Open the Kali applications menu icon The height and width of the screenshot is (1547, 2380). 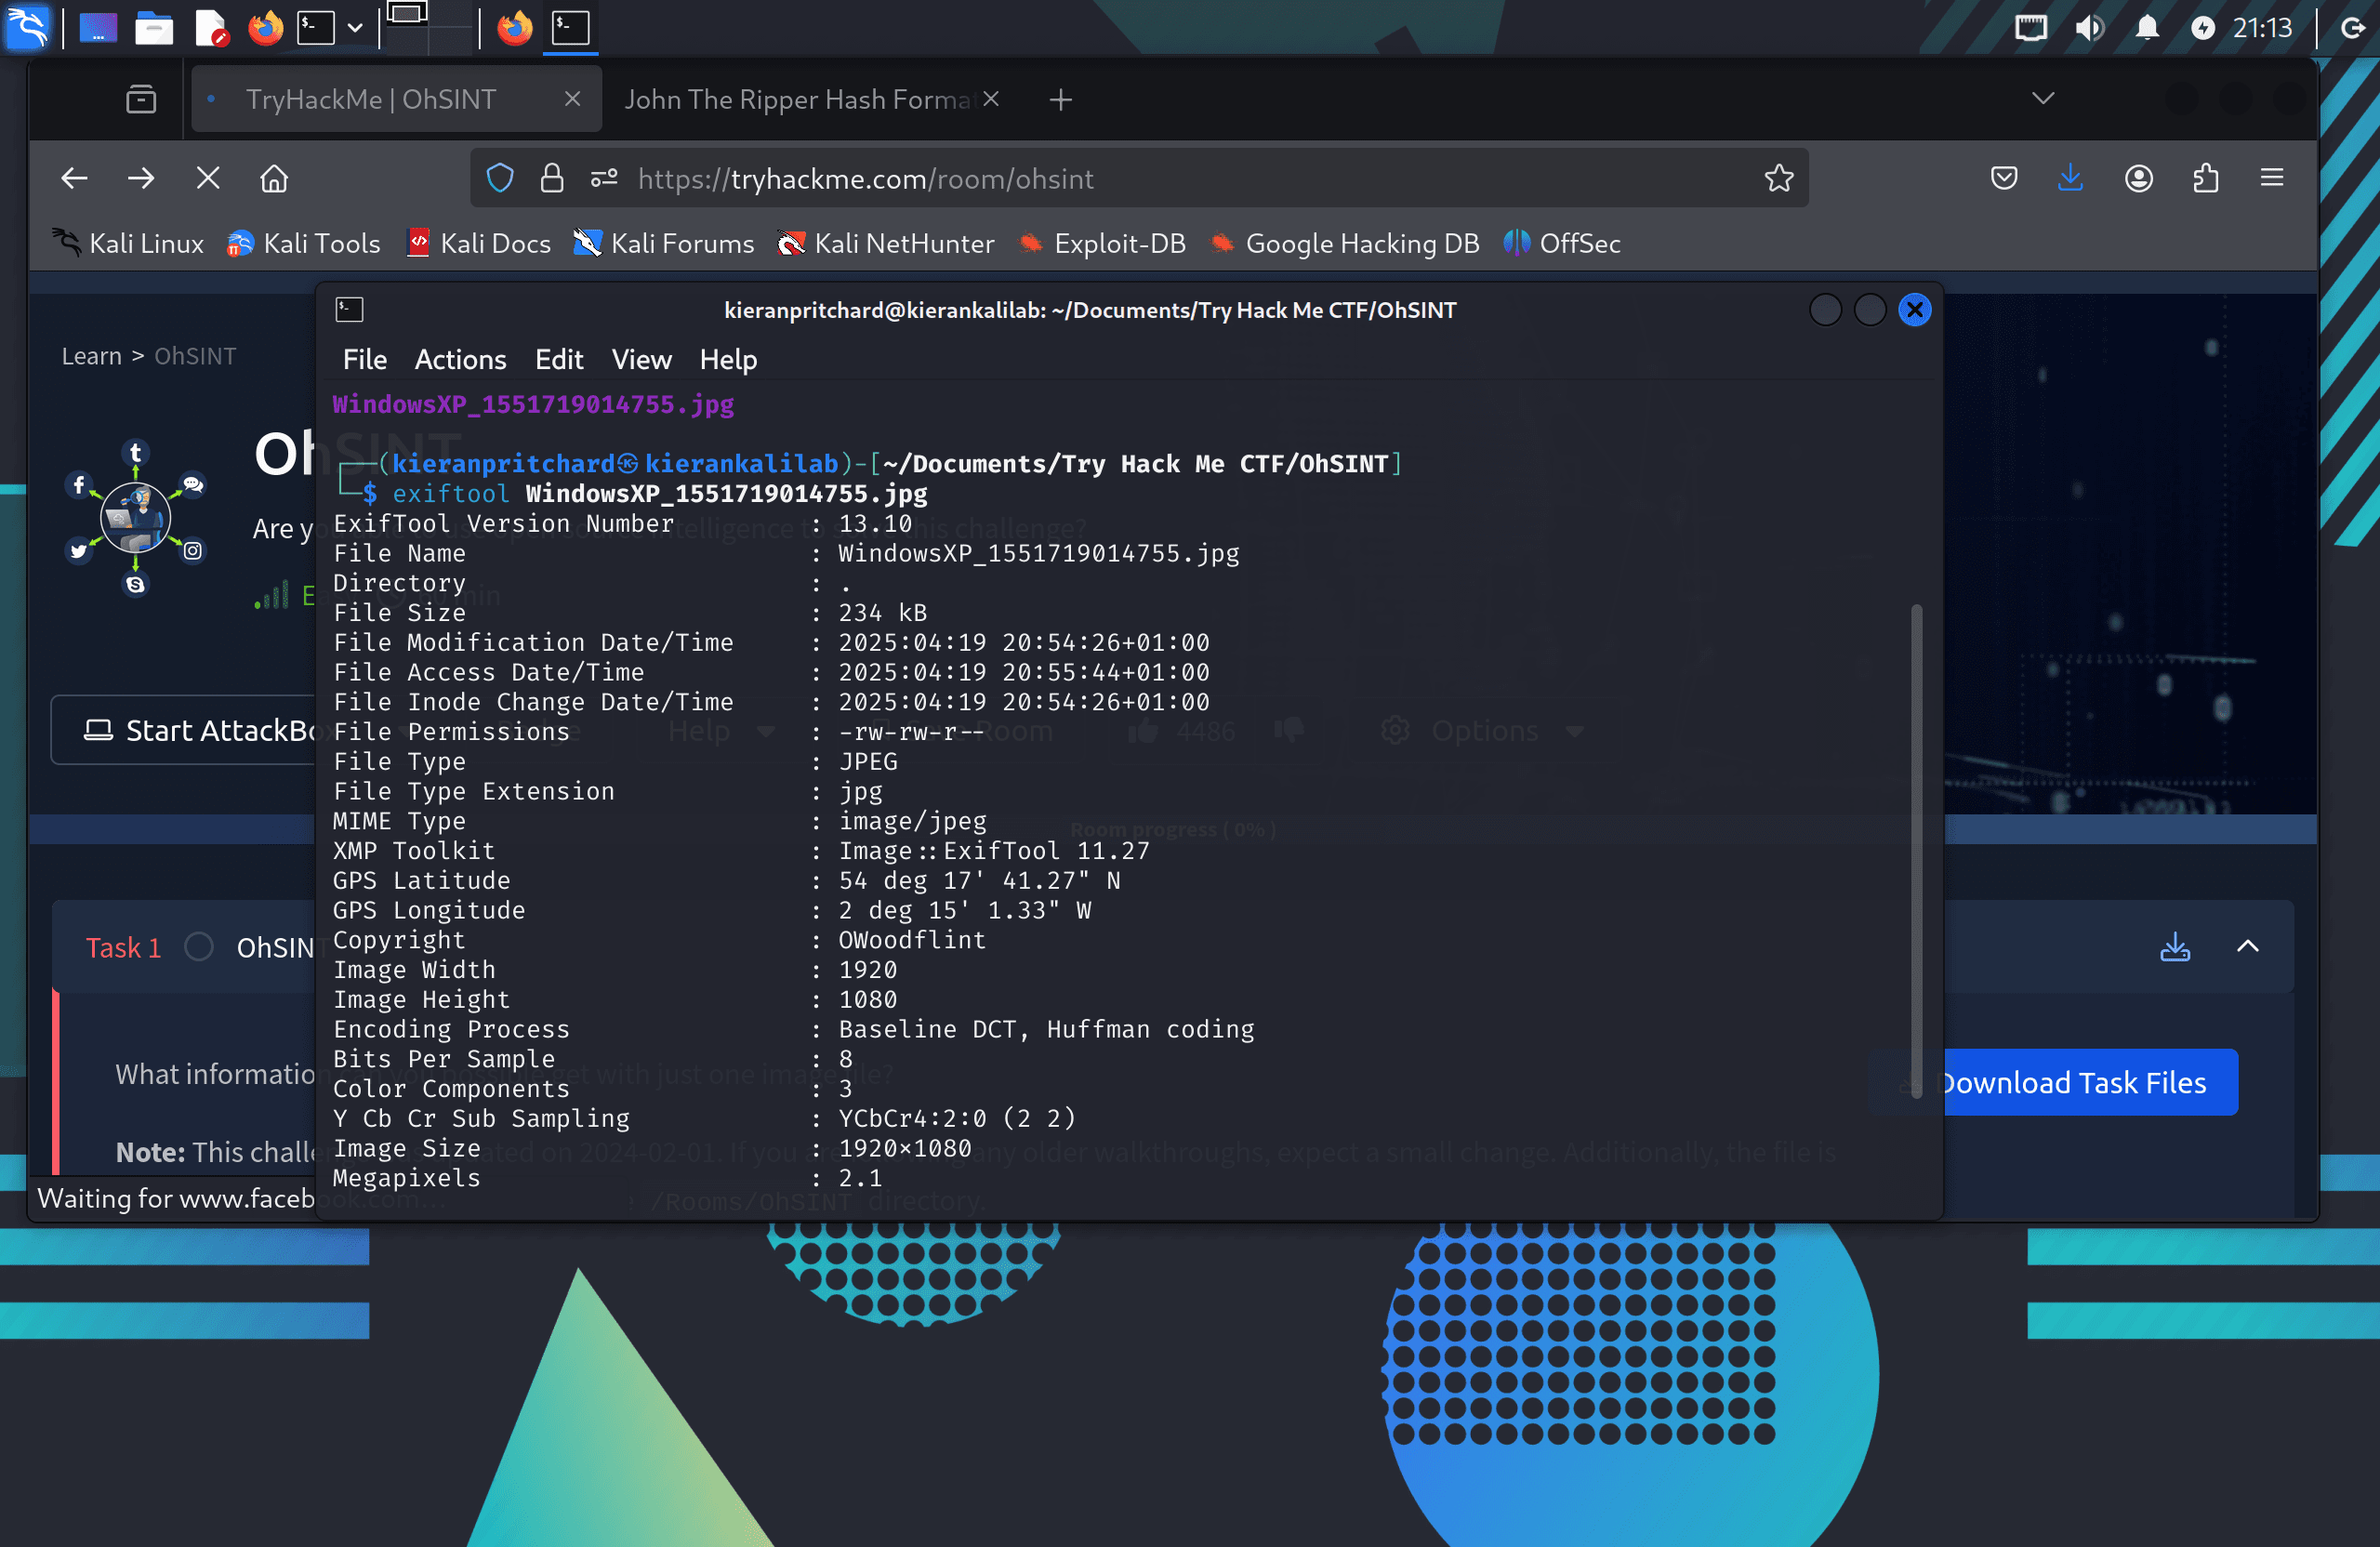click(27, 27)
